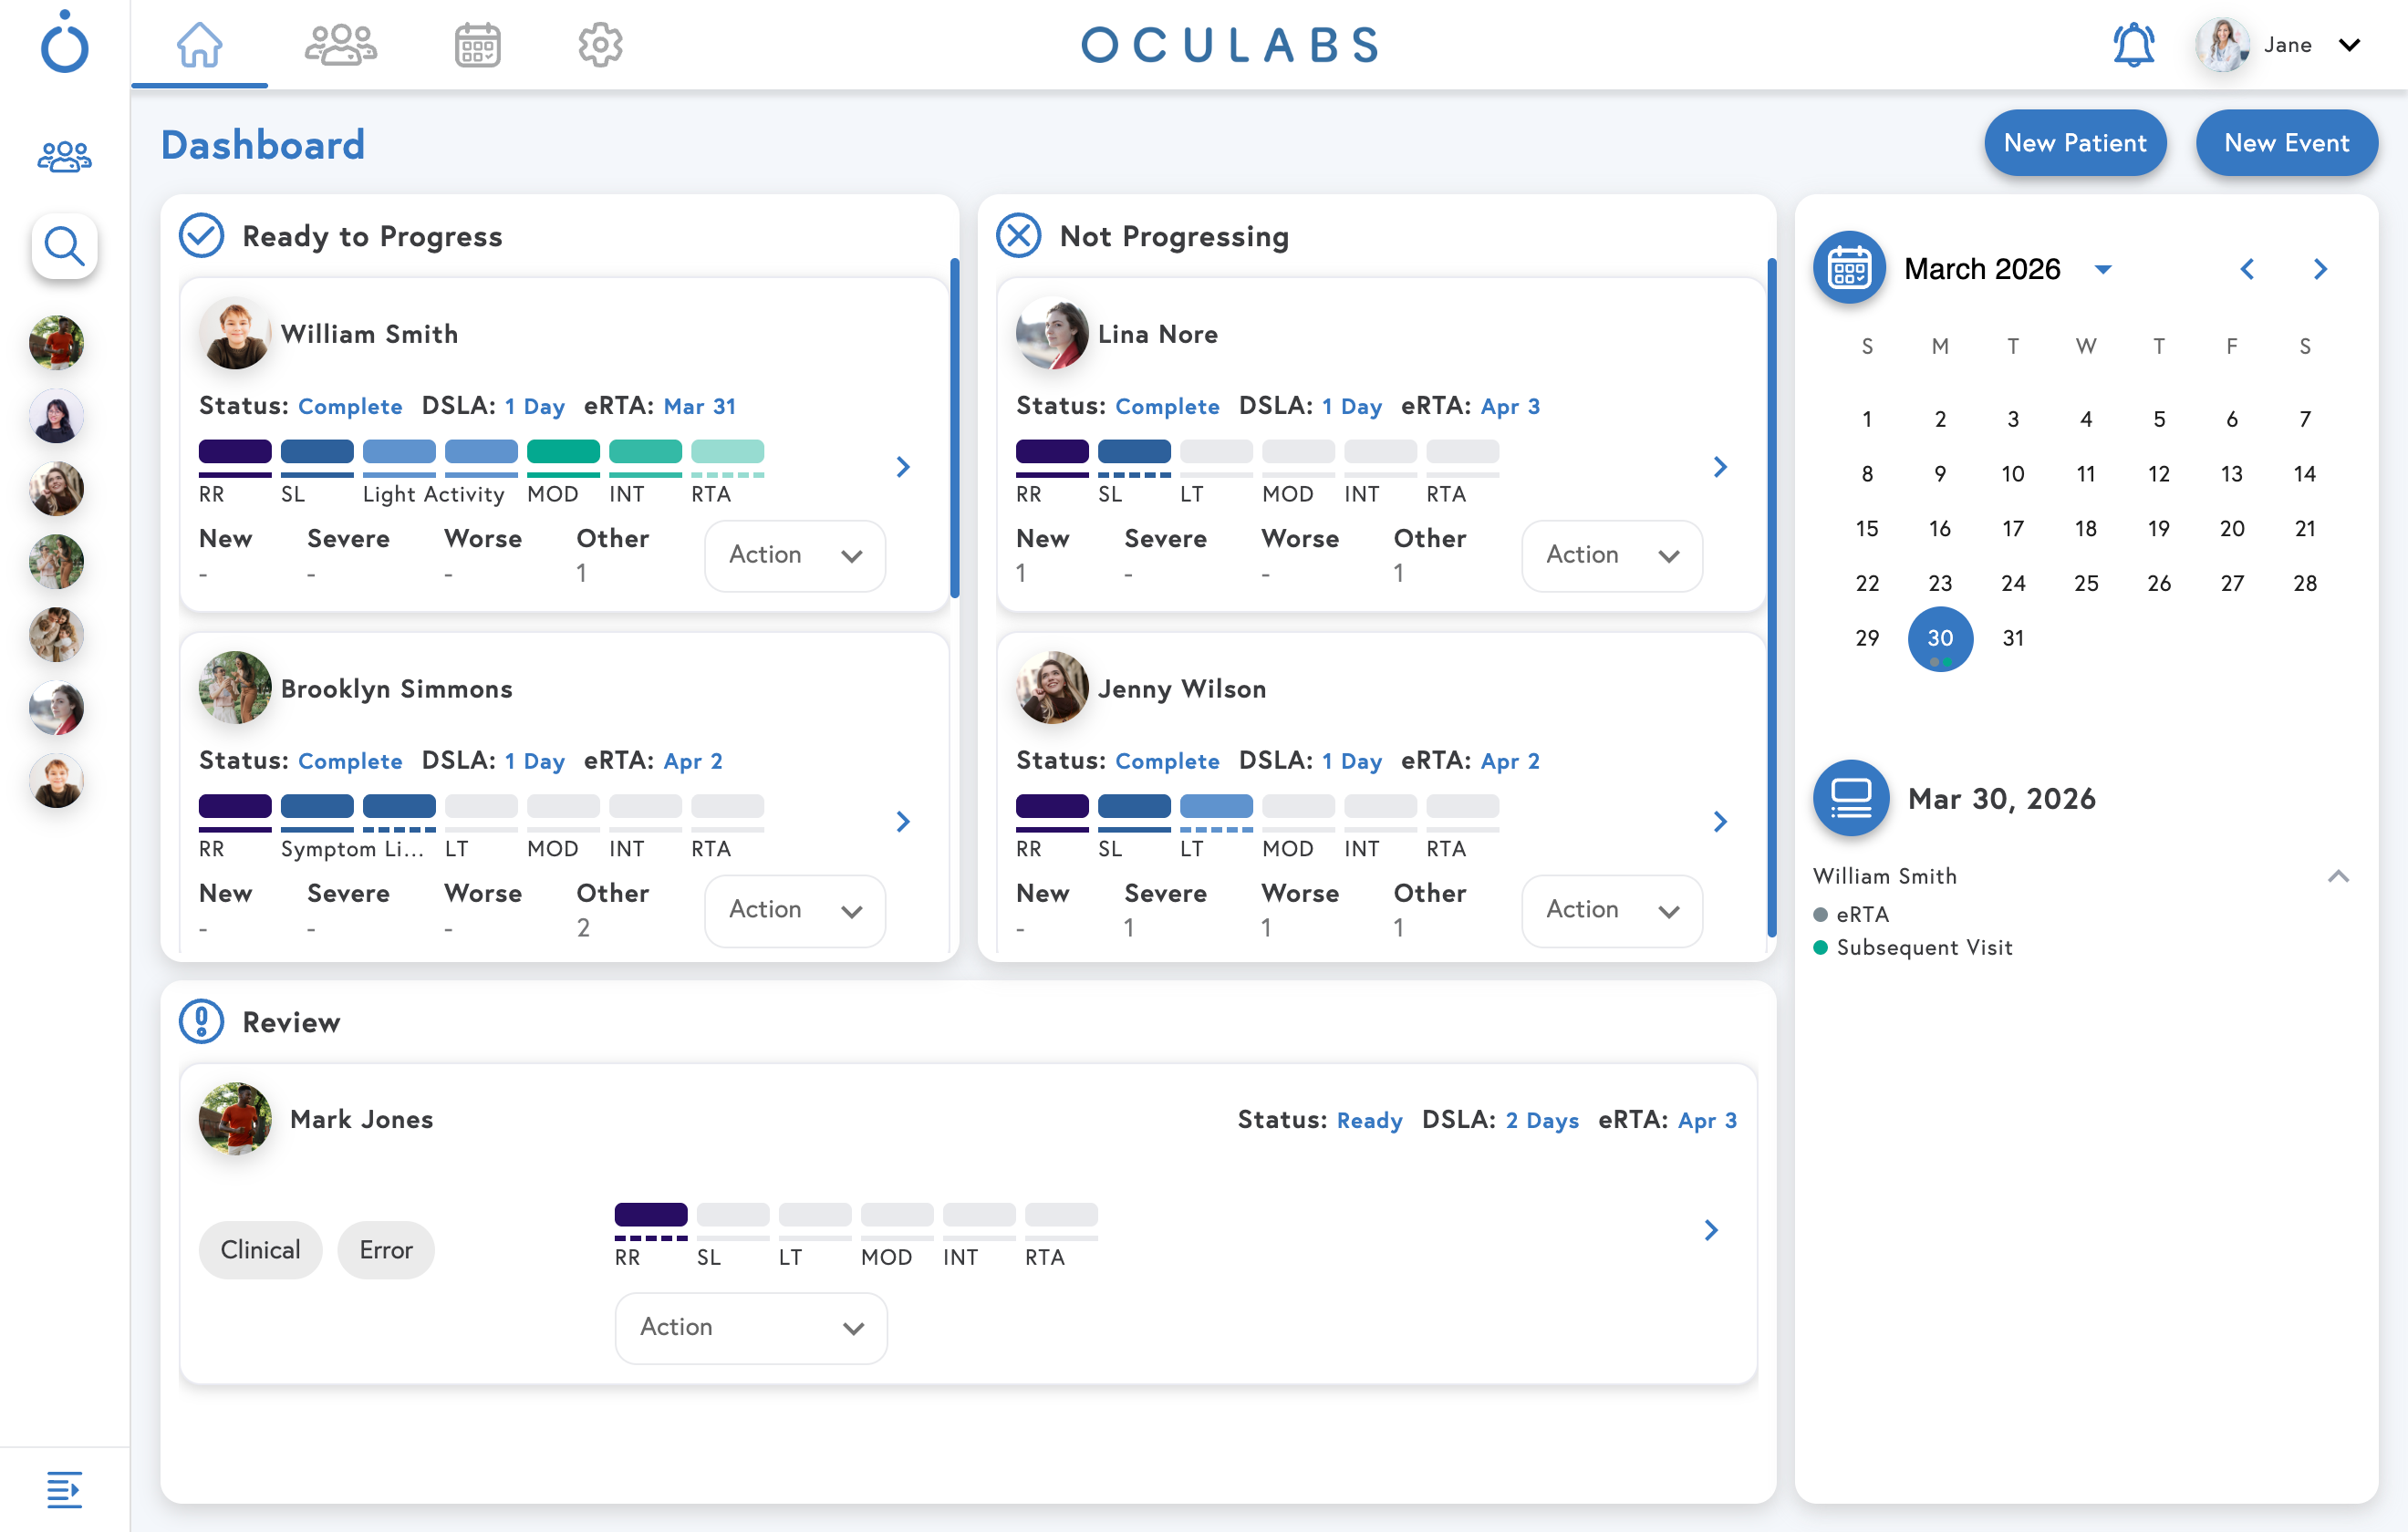
Task: Open Action dropdown for Jenny Wilson
Action: (1612, 910)
